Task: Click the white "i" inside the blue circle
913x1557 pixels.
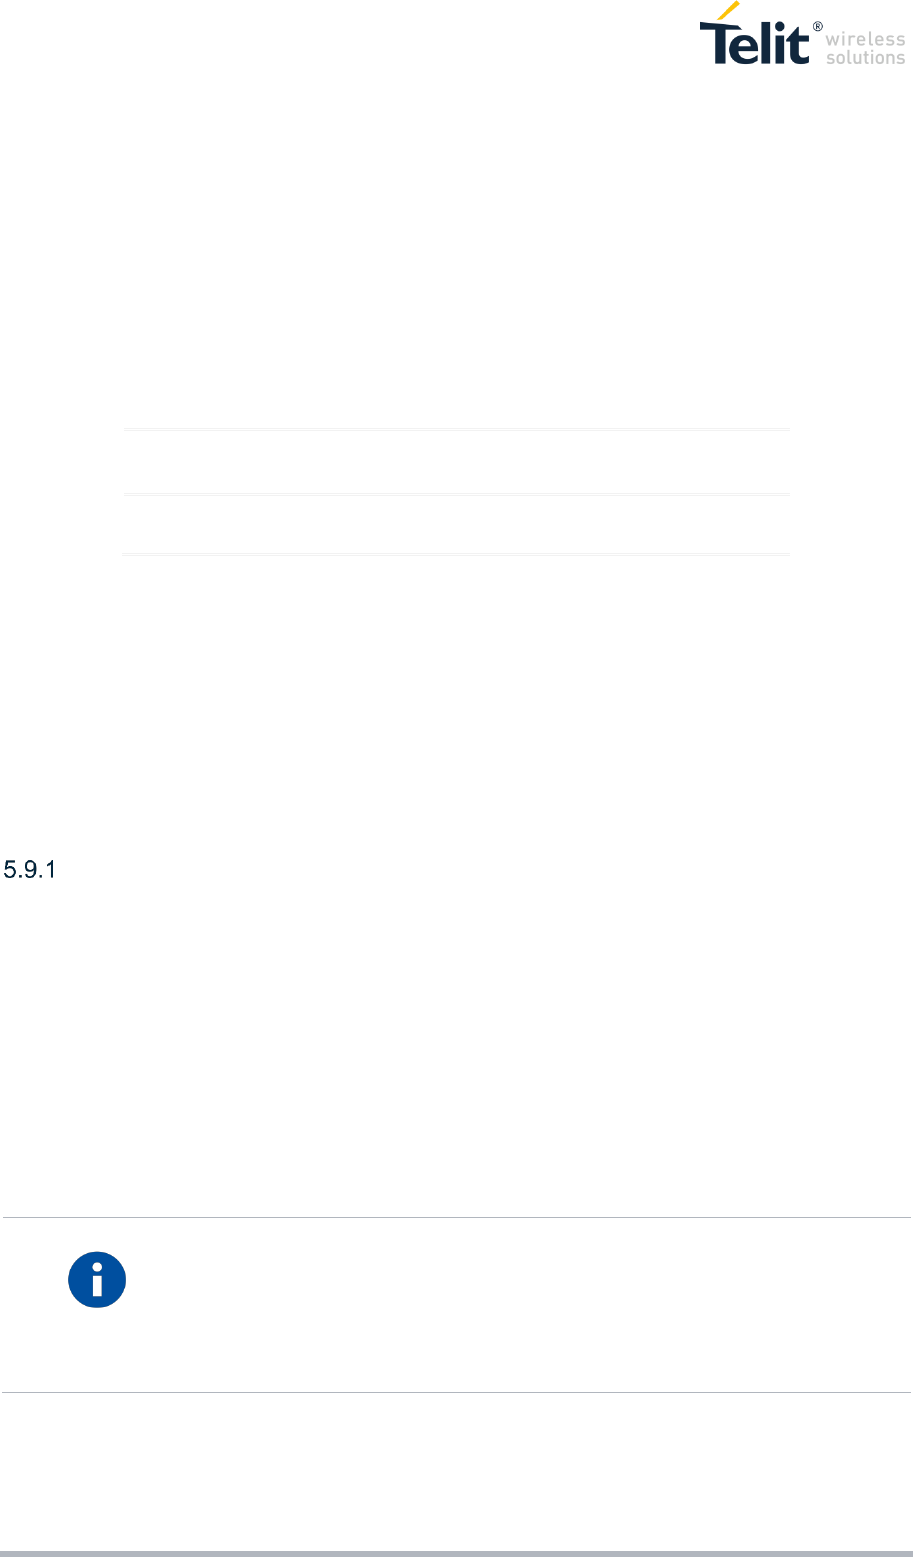Action: click(x=97, y=1280)
